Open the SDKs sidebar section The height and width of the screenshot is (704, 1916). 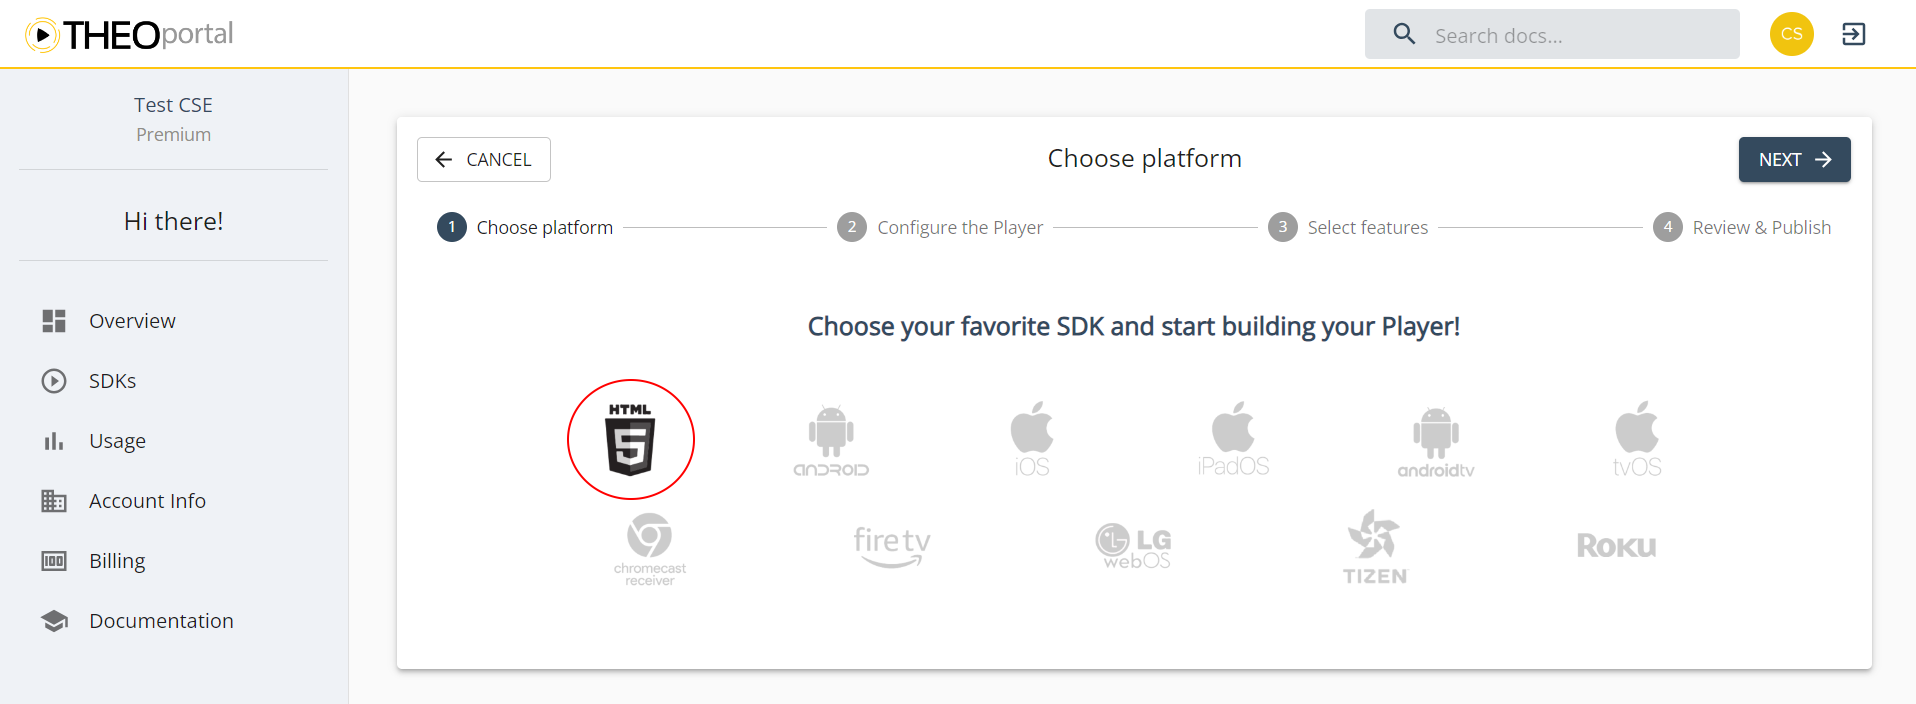click(x=112, y=380)
